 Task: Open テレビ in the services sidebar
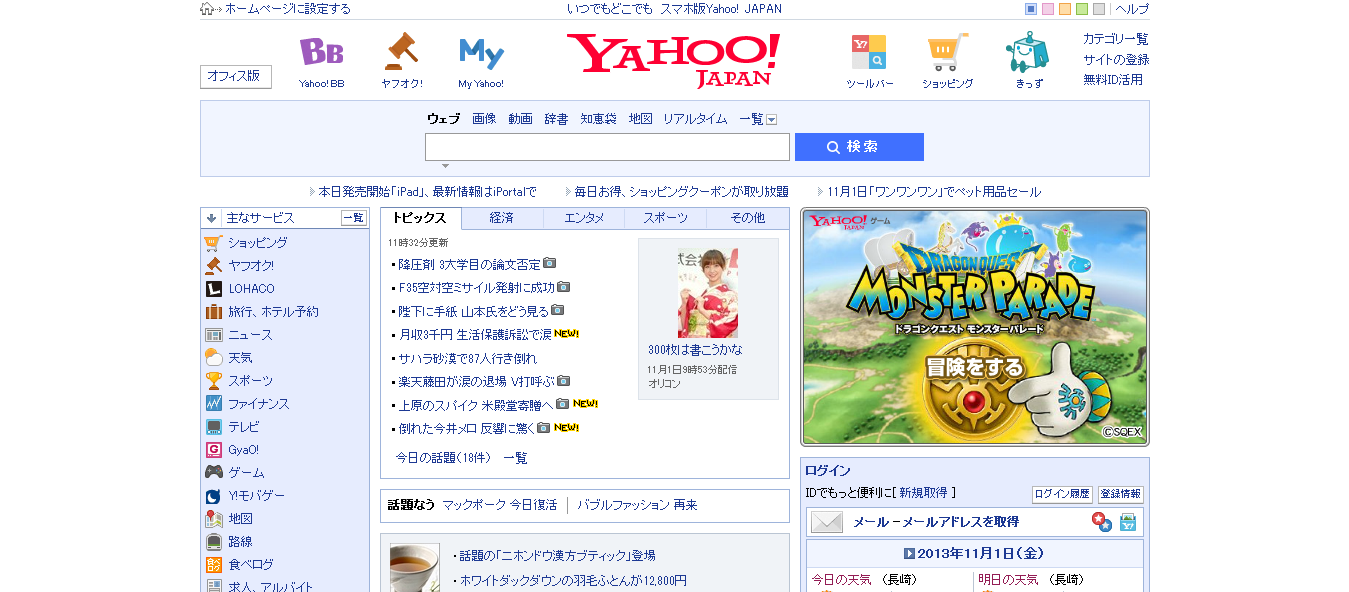pyautogui.click(x=243, y=426)
